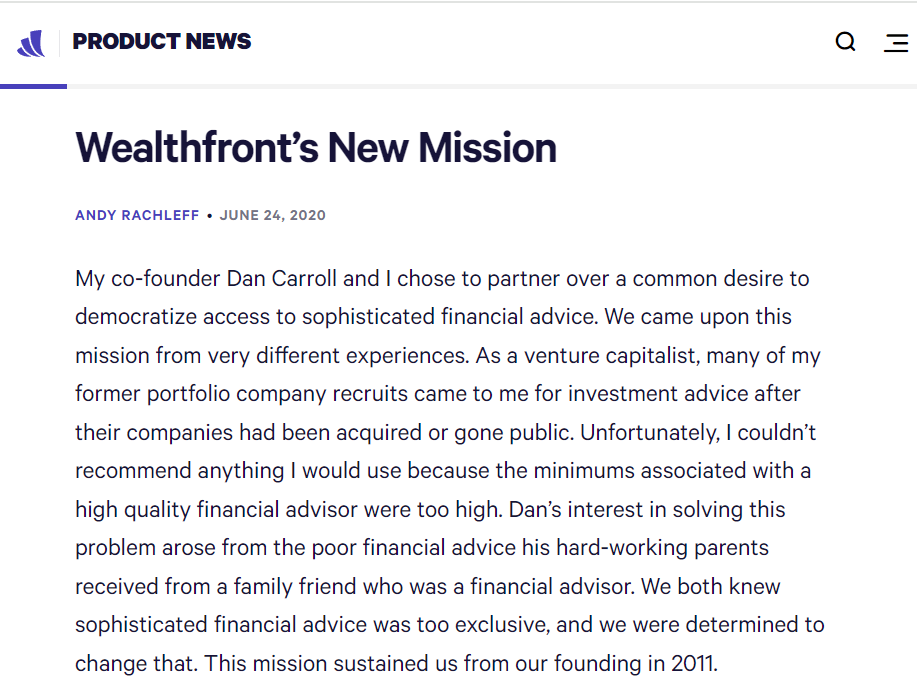Click the phrase "recommend anything" in the text
This screenshot has width=917, height=684.
180,471
